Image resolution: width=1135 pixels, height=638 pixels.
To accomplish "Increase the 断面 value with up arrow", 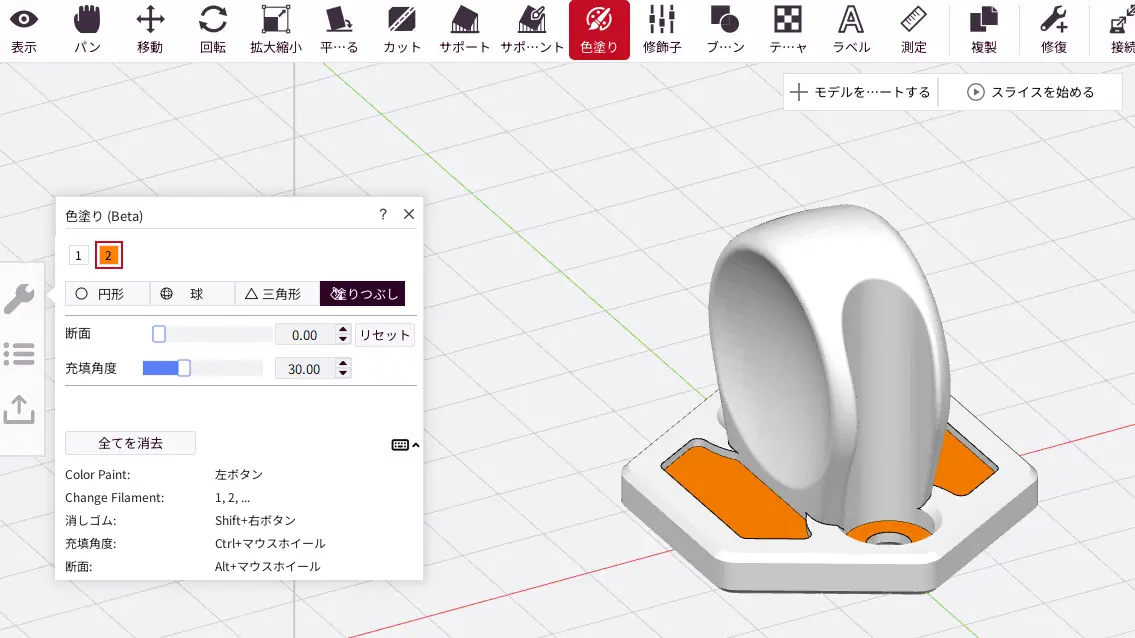I will point(344,330).
